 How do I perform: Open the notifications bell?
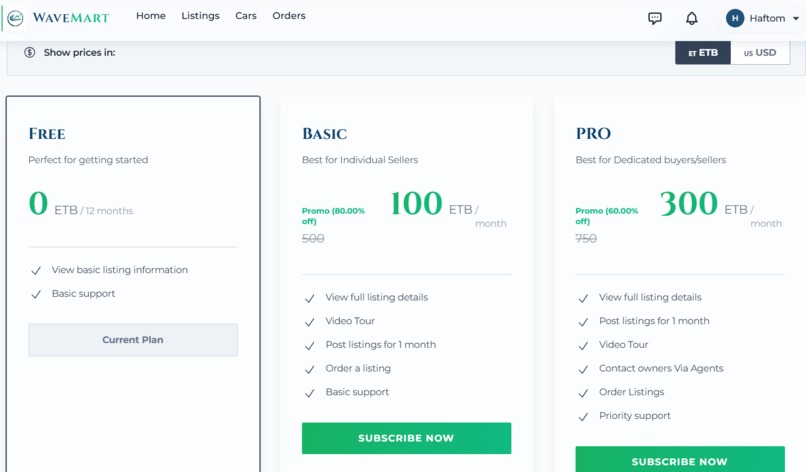691,19
